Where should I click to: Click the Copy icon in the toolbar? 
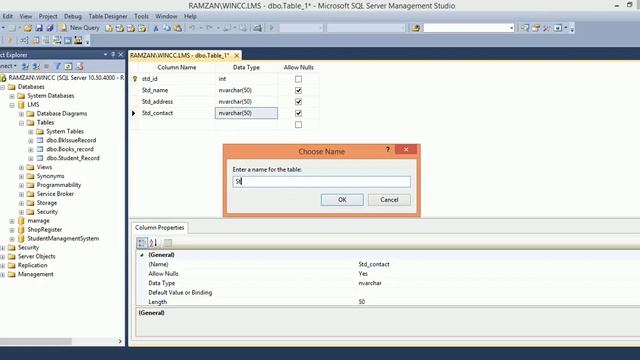167,28
